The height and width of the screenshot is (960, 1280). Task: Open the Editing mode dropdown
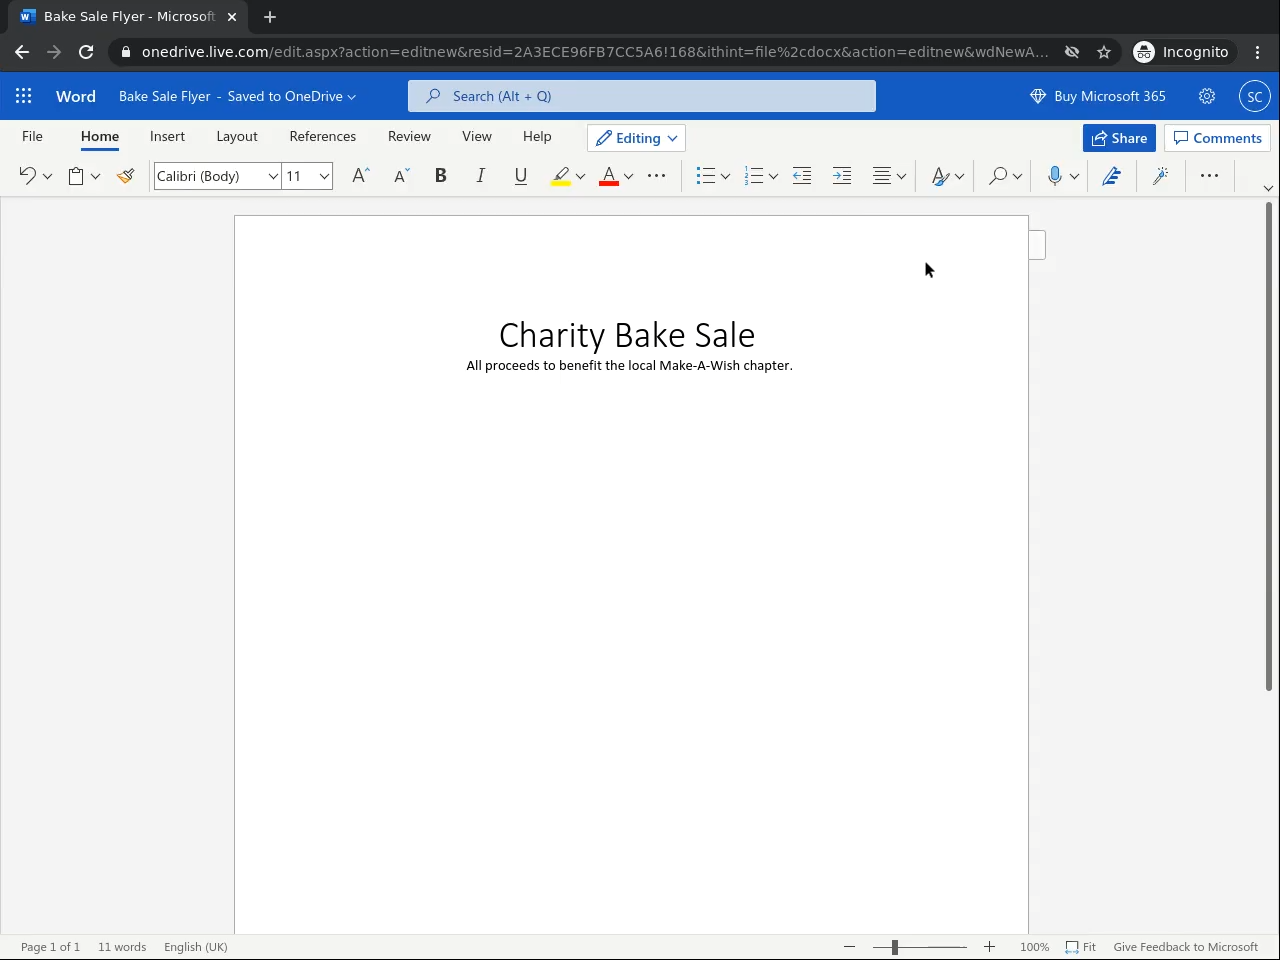pos(637,138)
